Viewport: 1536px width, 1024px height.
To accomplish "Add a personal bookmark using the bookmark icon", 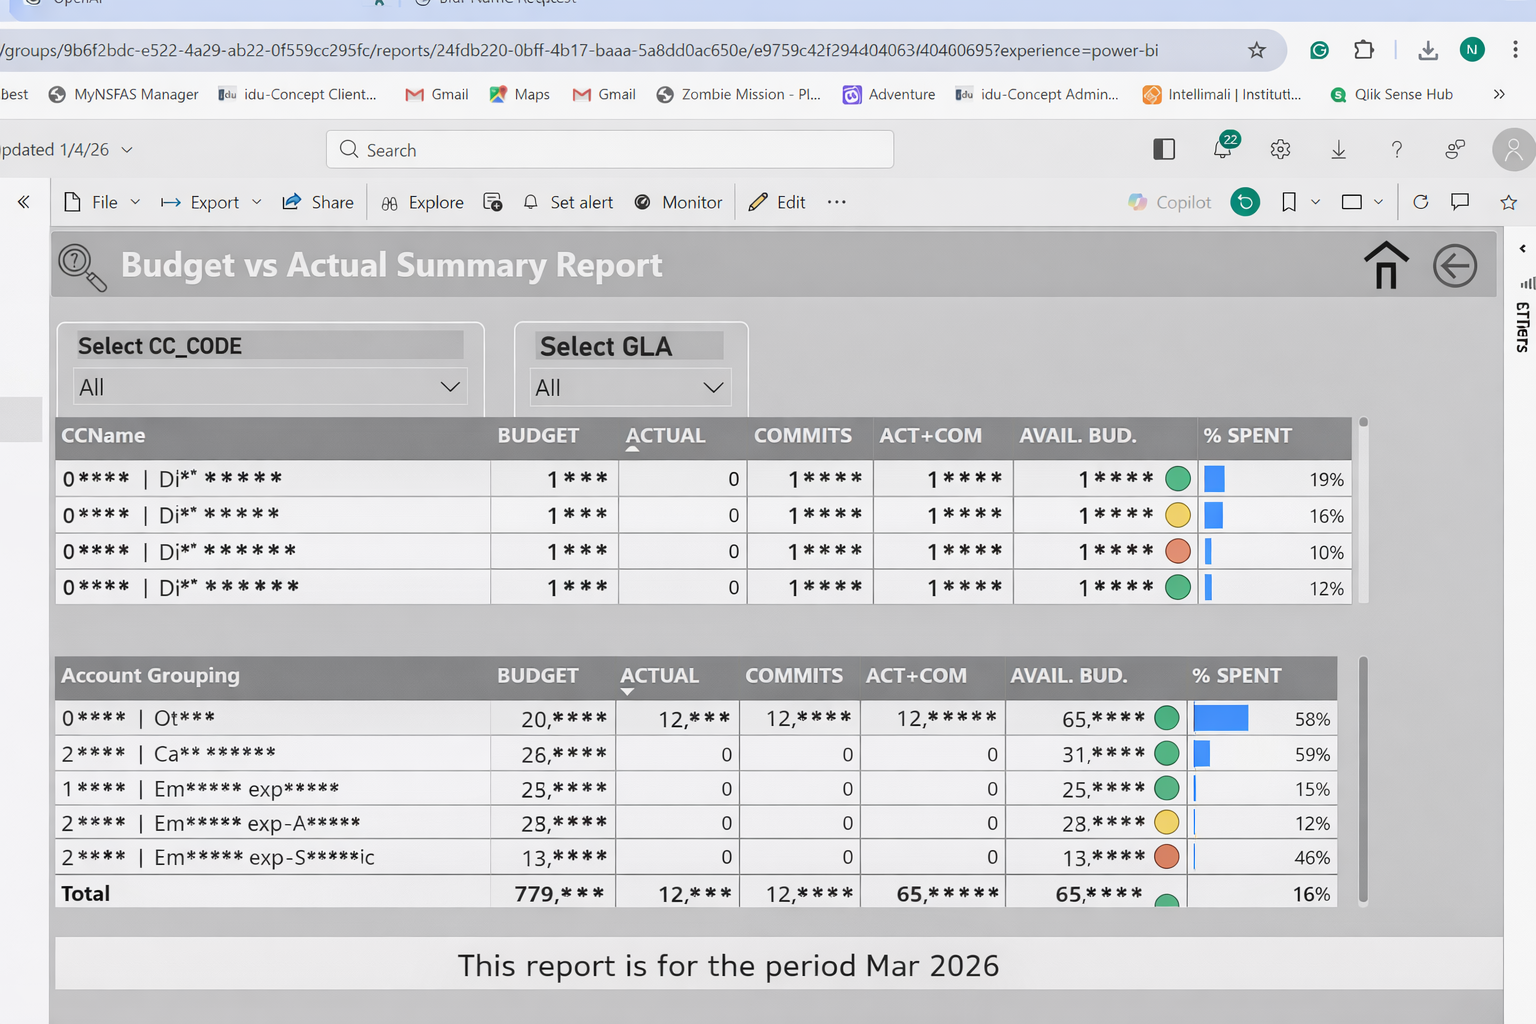I will click(1288, 202).
